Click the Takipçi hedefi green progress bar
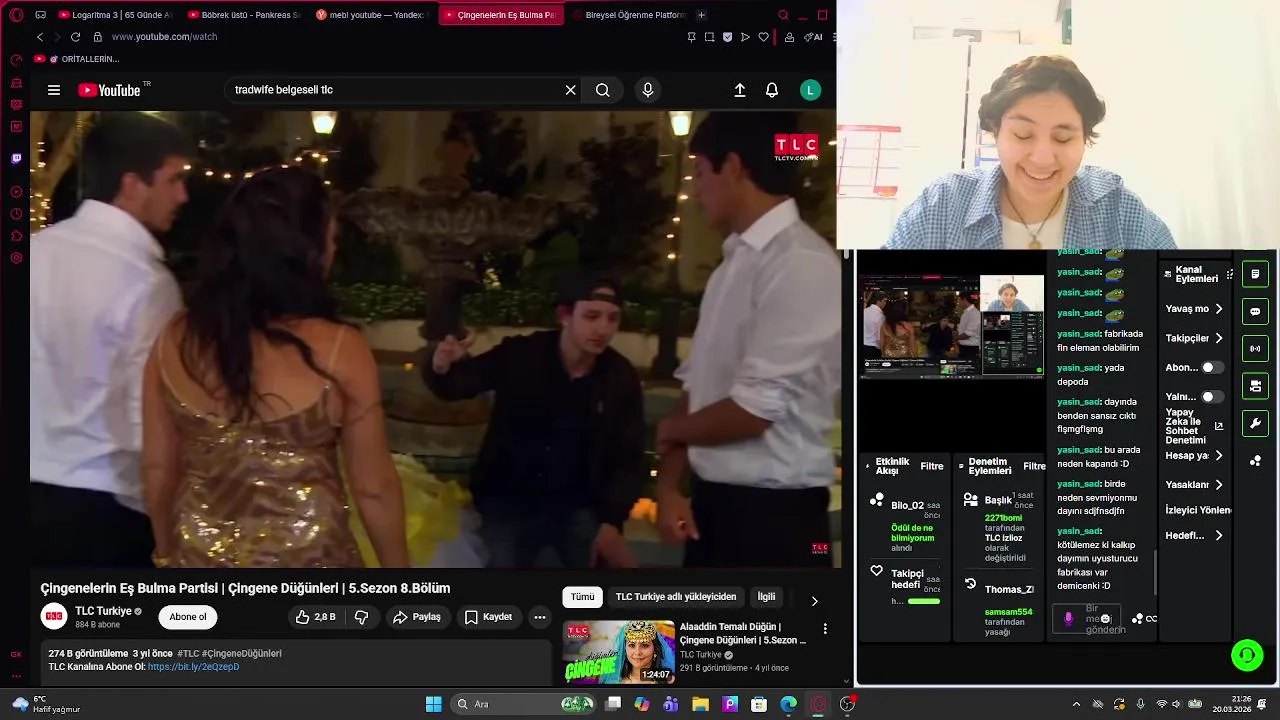Image resolution: width=1280 pixels, height=720 pixels. 924,601
